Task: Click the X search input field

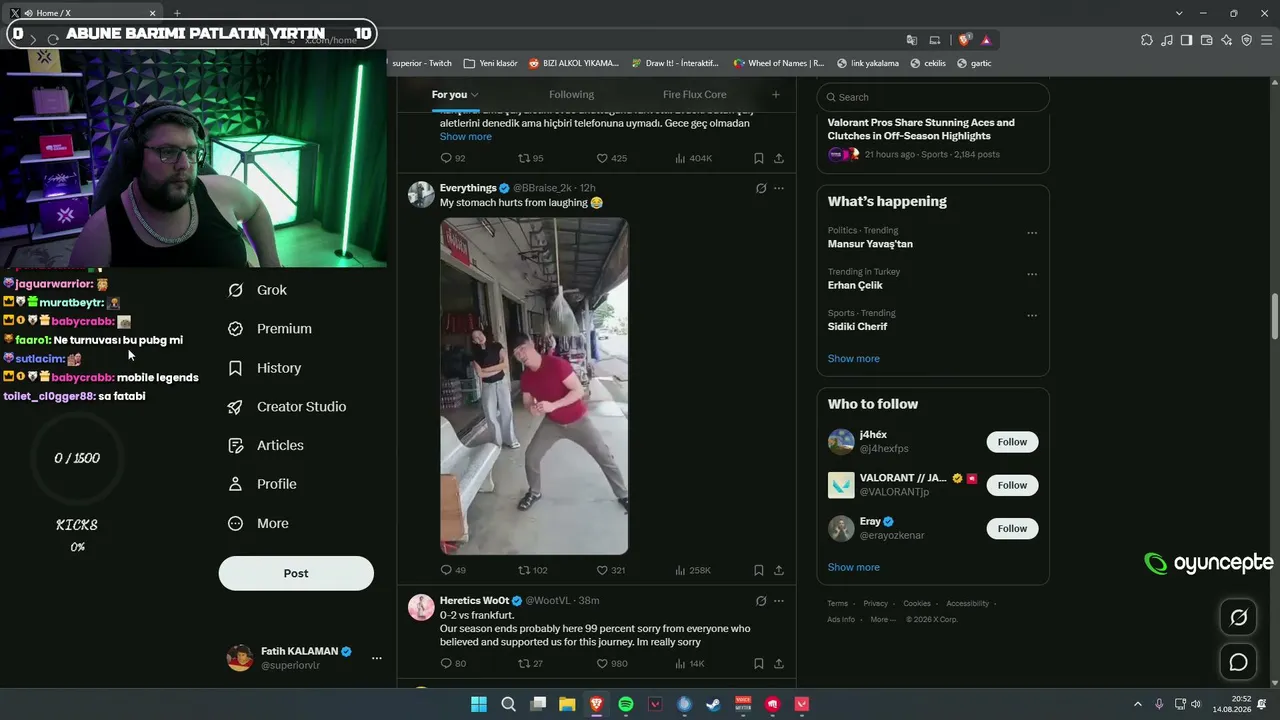Action: point(933,97)
